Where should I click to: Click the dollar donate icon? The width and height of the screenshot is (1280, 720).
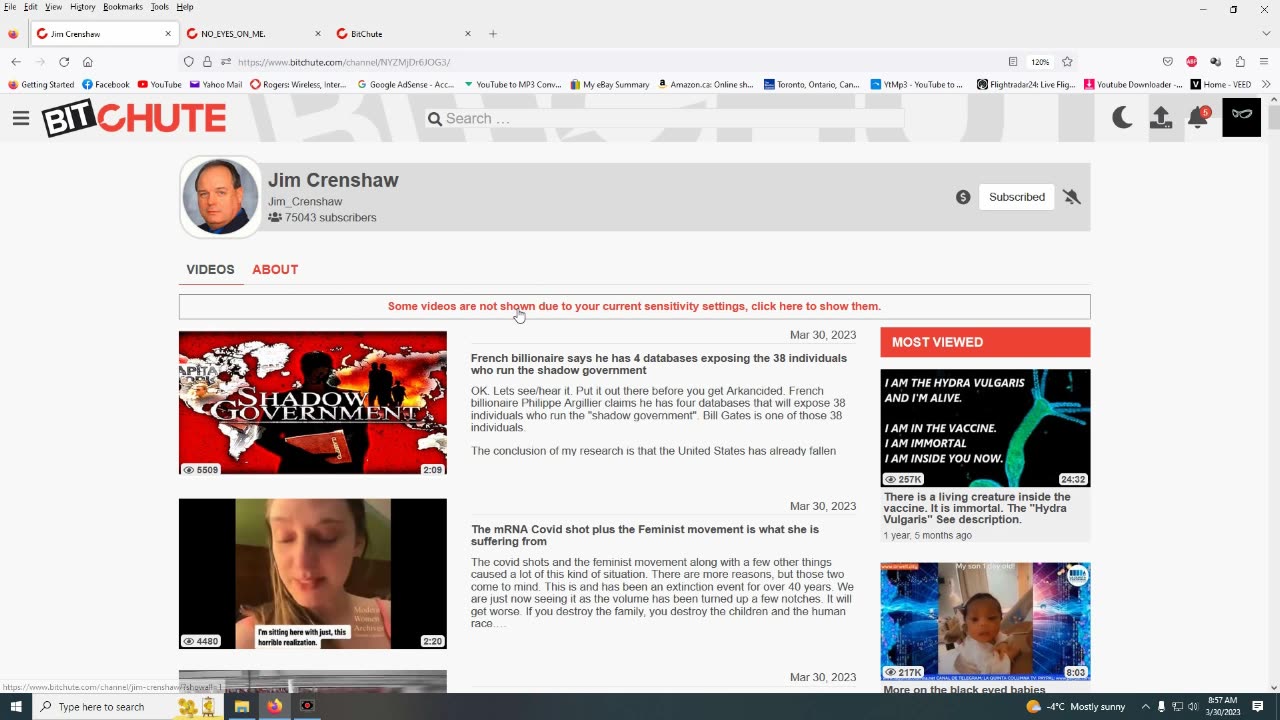click(963, 197)
